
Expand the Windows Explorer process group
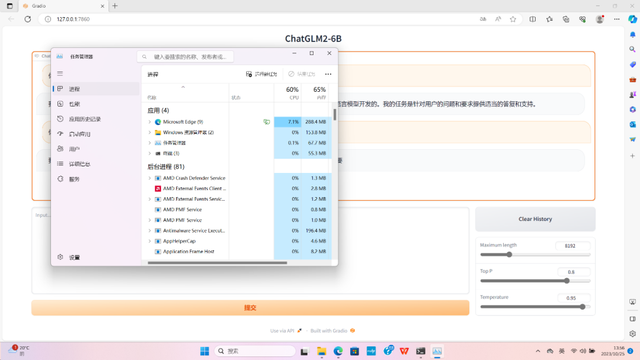click(x=149, y=132)
